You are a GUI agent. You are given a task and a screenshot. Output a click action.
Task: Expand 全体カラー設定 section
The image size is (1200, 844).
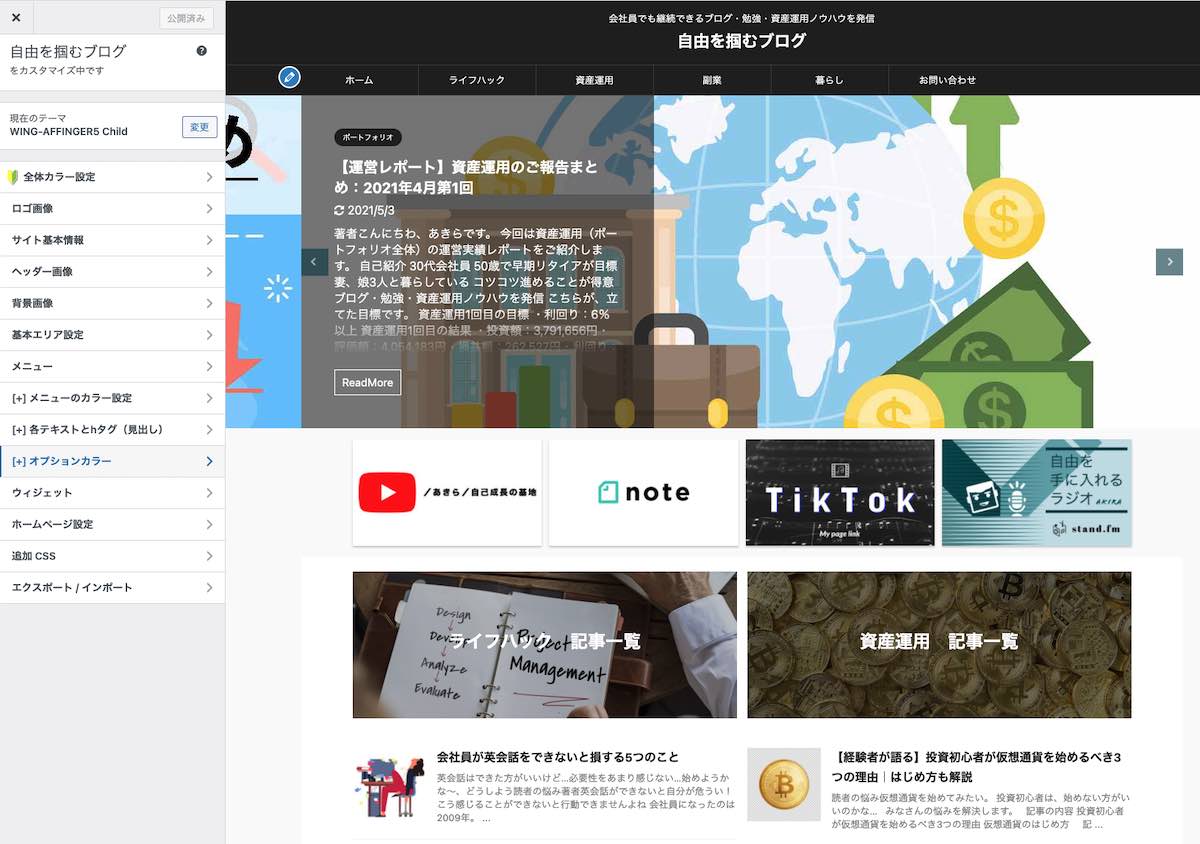click(x=112, y=177)
